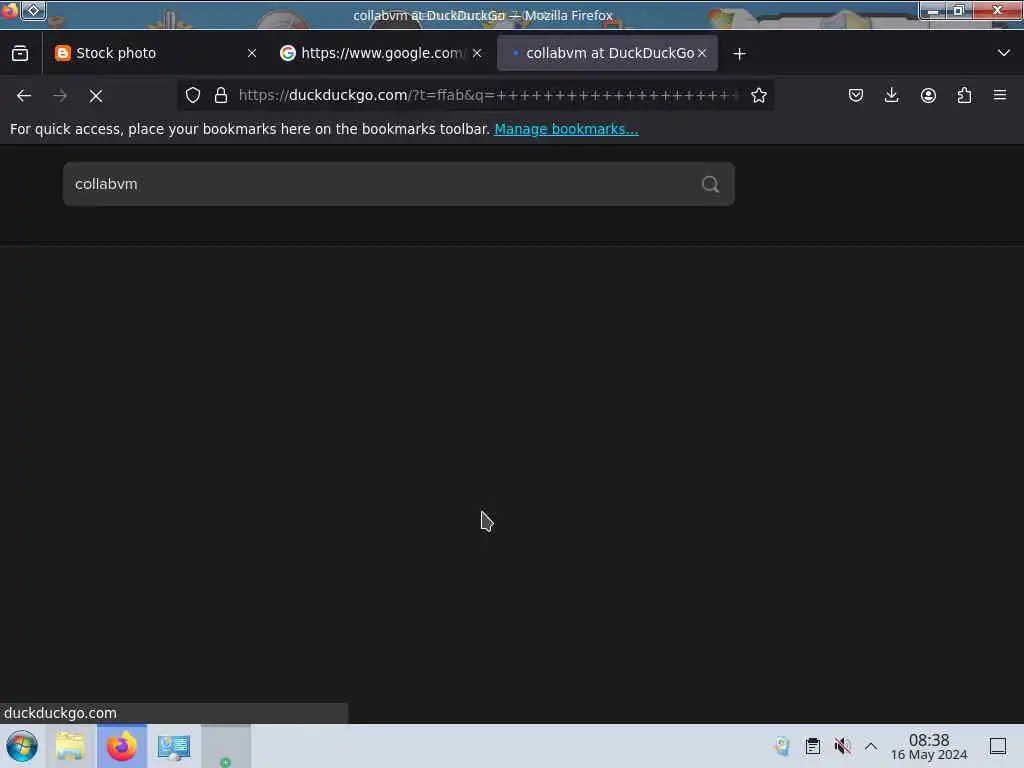
Task: Open File Explorer from taskbar
Action: pos(70,746)
